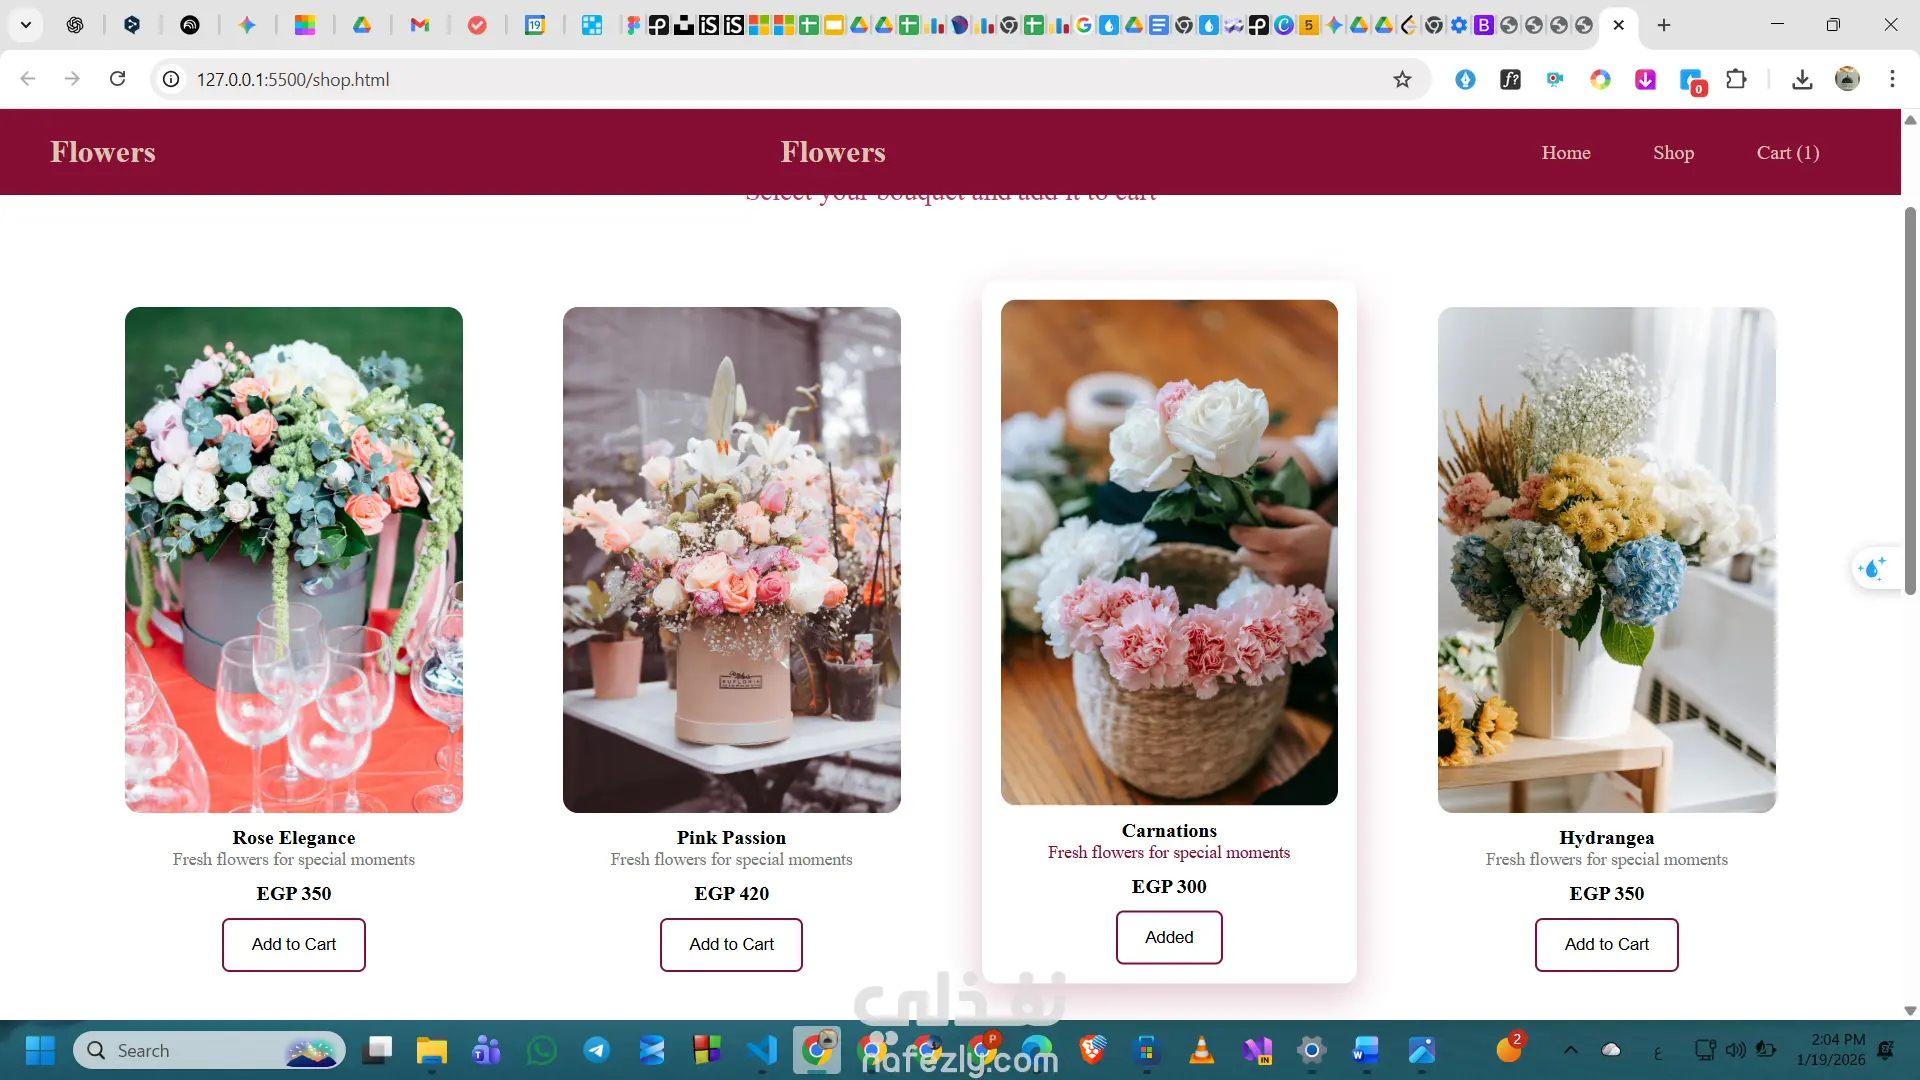Add Hydrangea bouquet to cart
The width and height of the screenshot is (1920, 1080).
1606,944
